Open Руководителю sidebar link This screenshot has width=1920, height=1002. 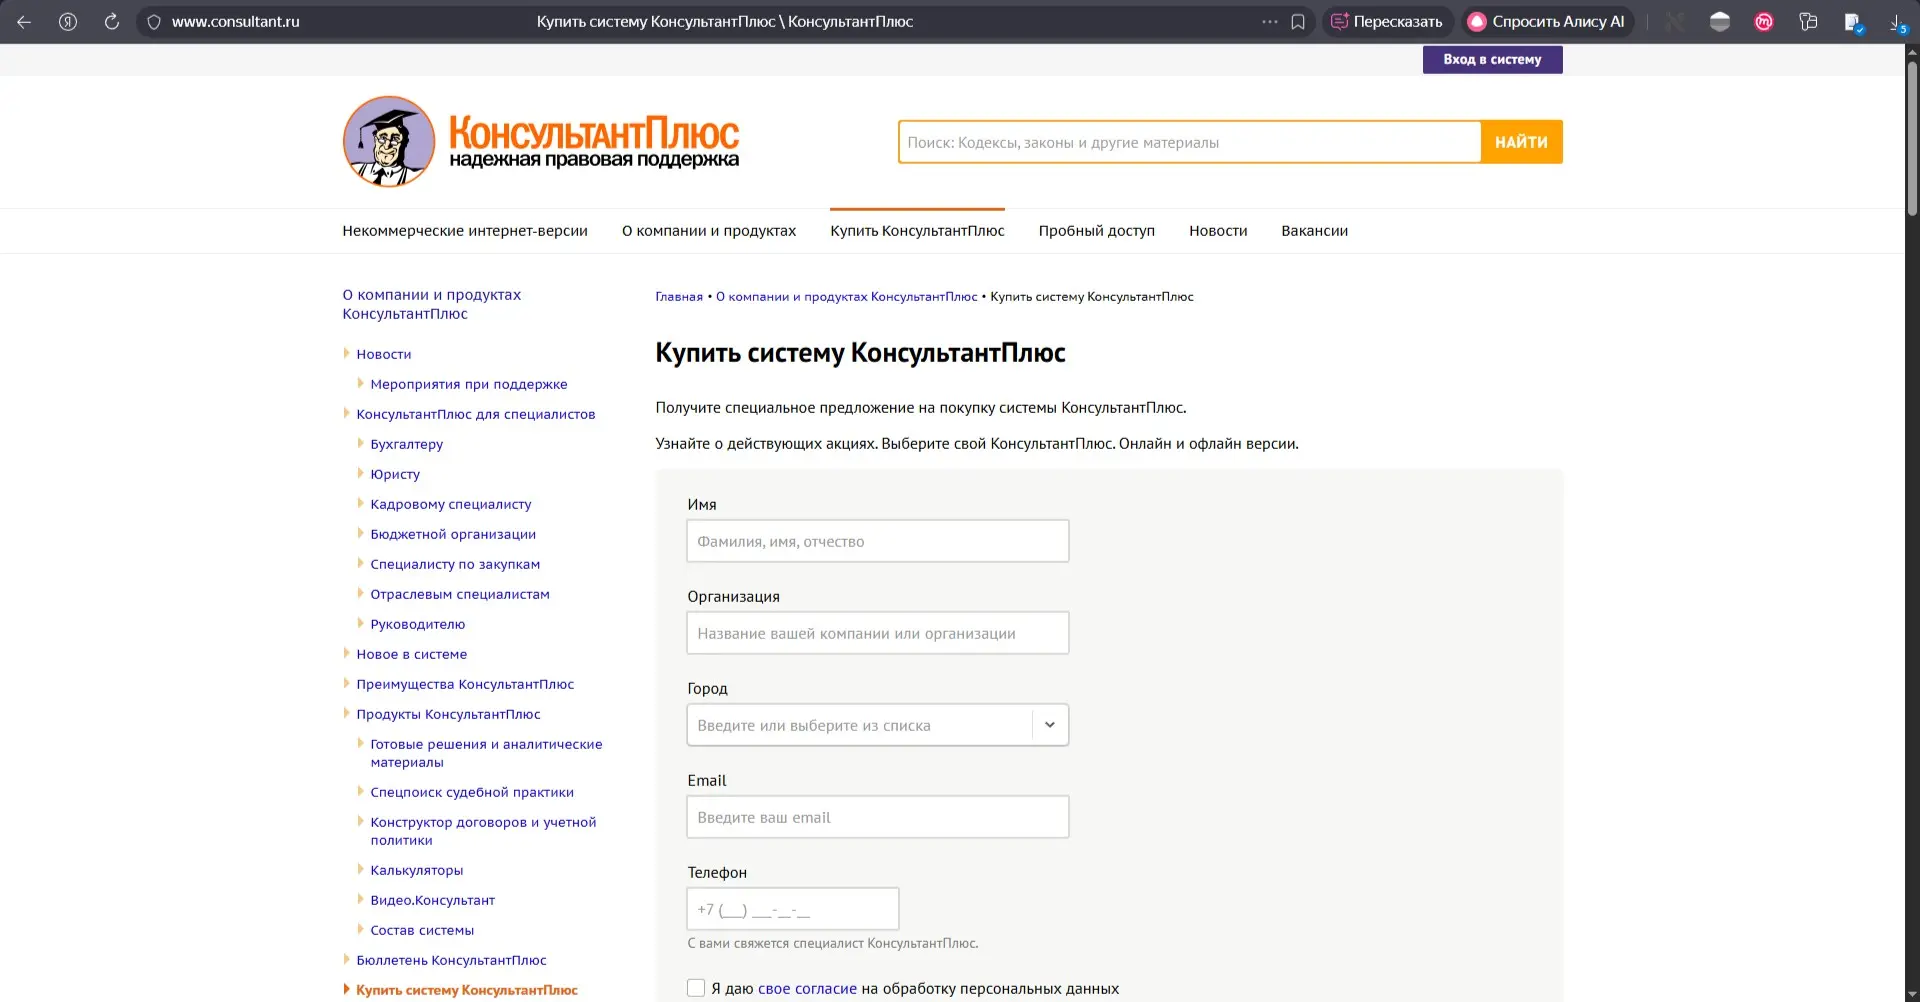(418, 624)
